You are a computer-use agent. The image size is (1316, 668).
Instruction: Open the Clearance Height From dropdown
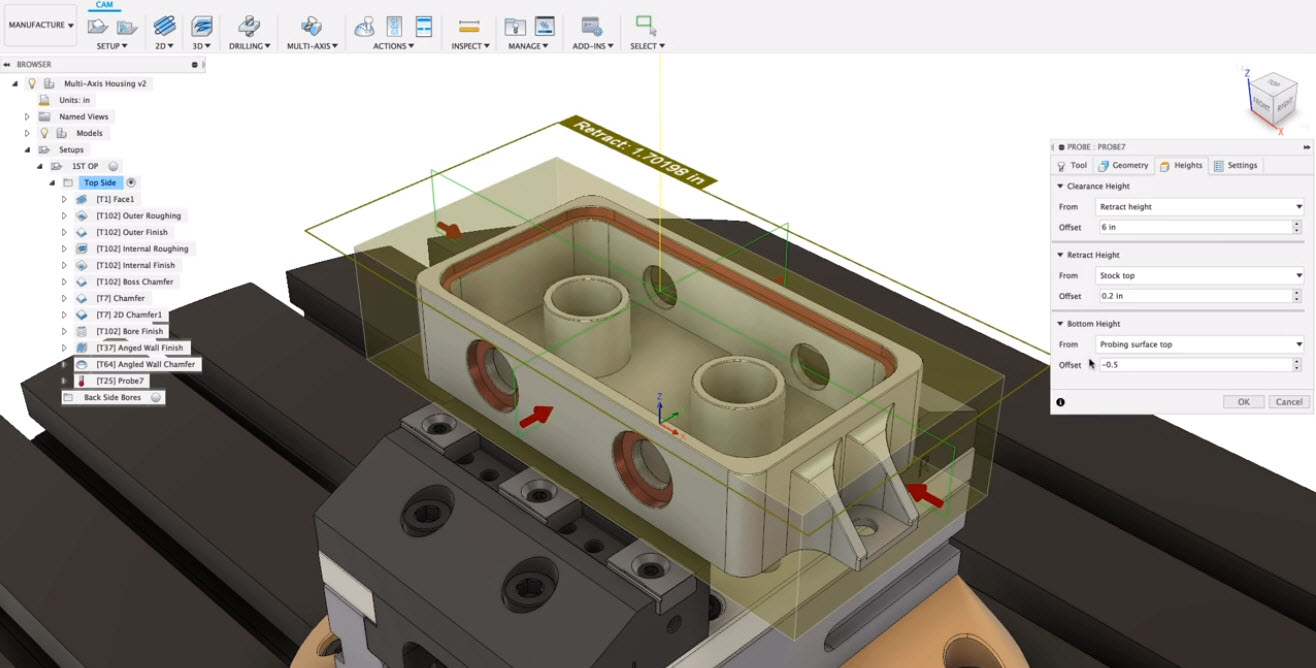[1200, 207]
